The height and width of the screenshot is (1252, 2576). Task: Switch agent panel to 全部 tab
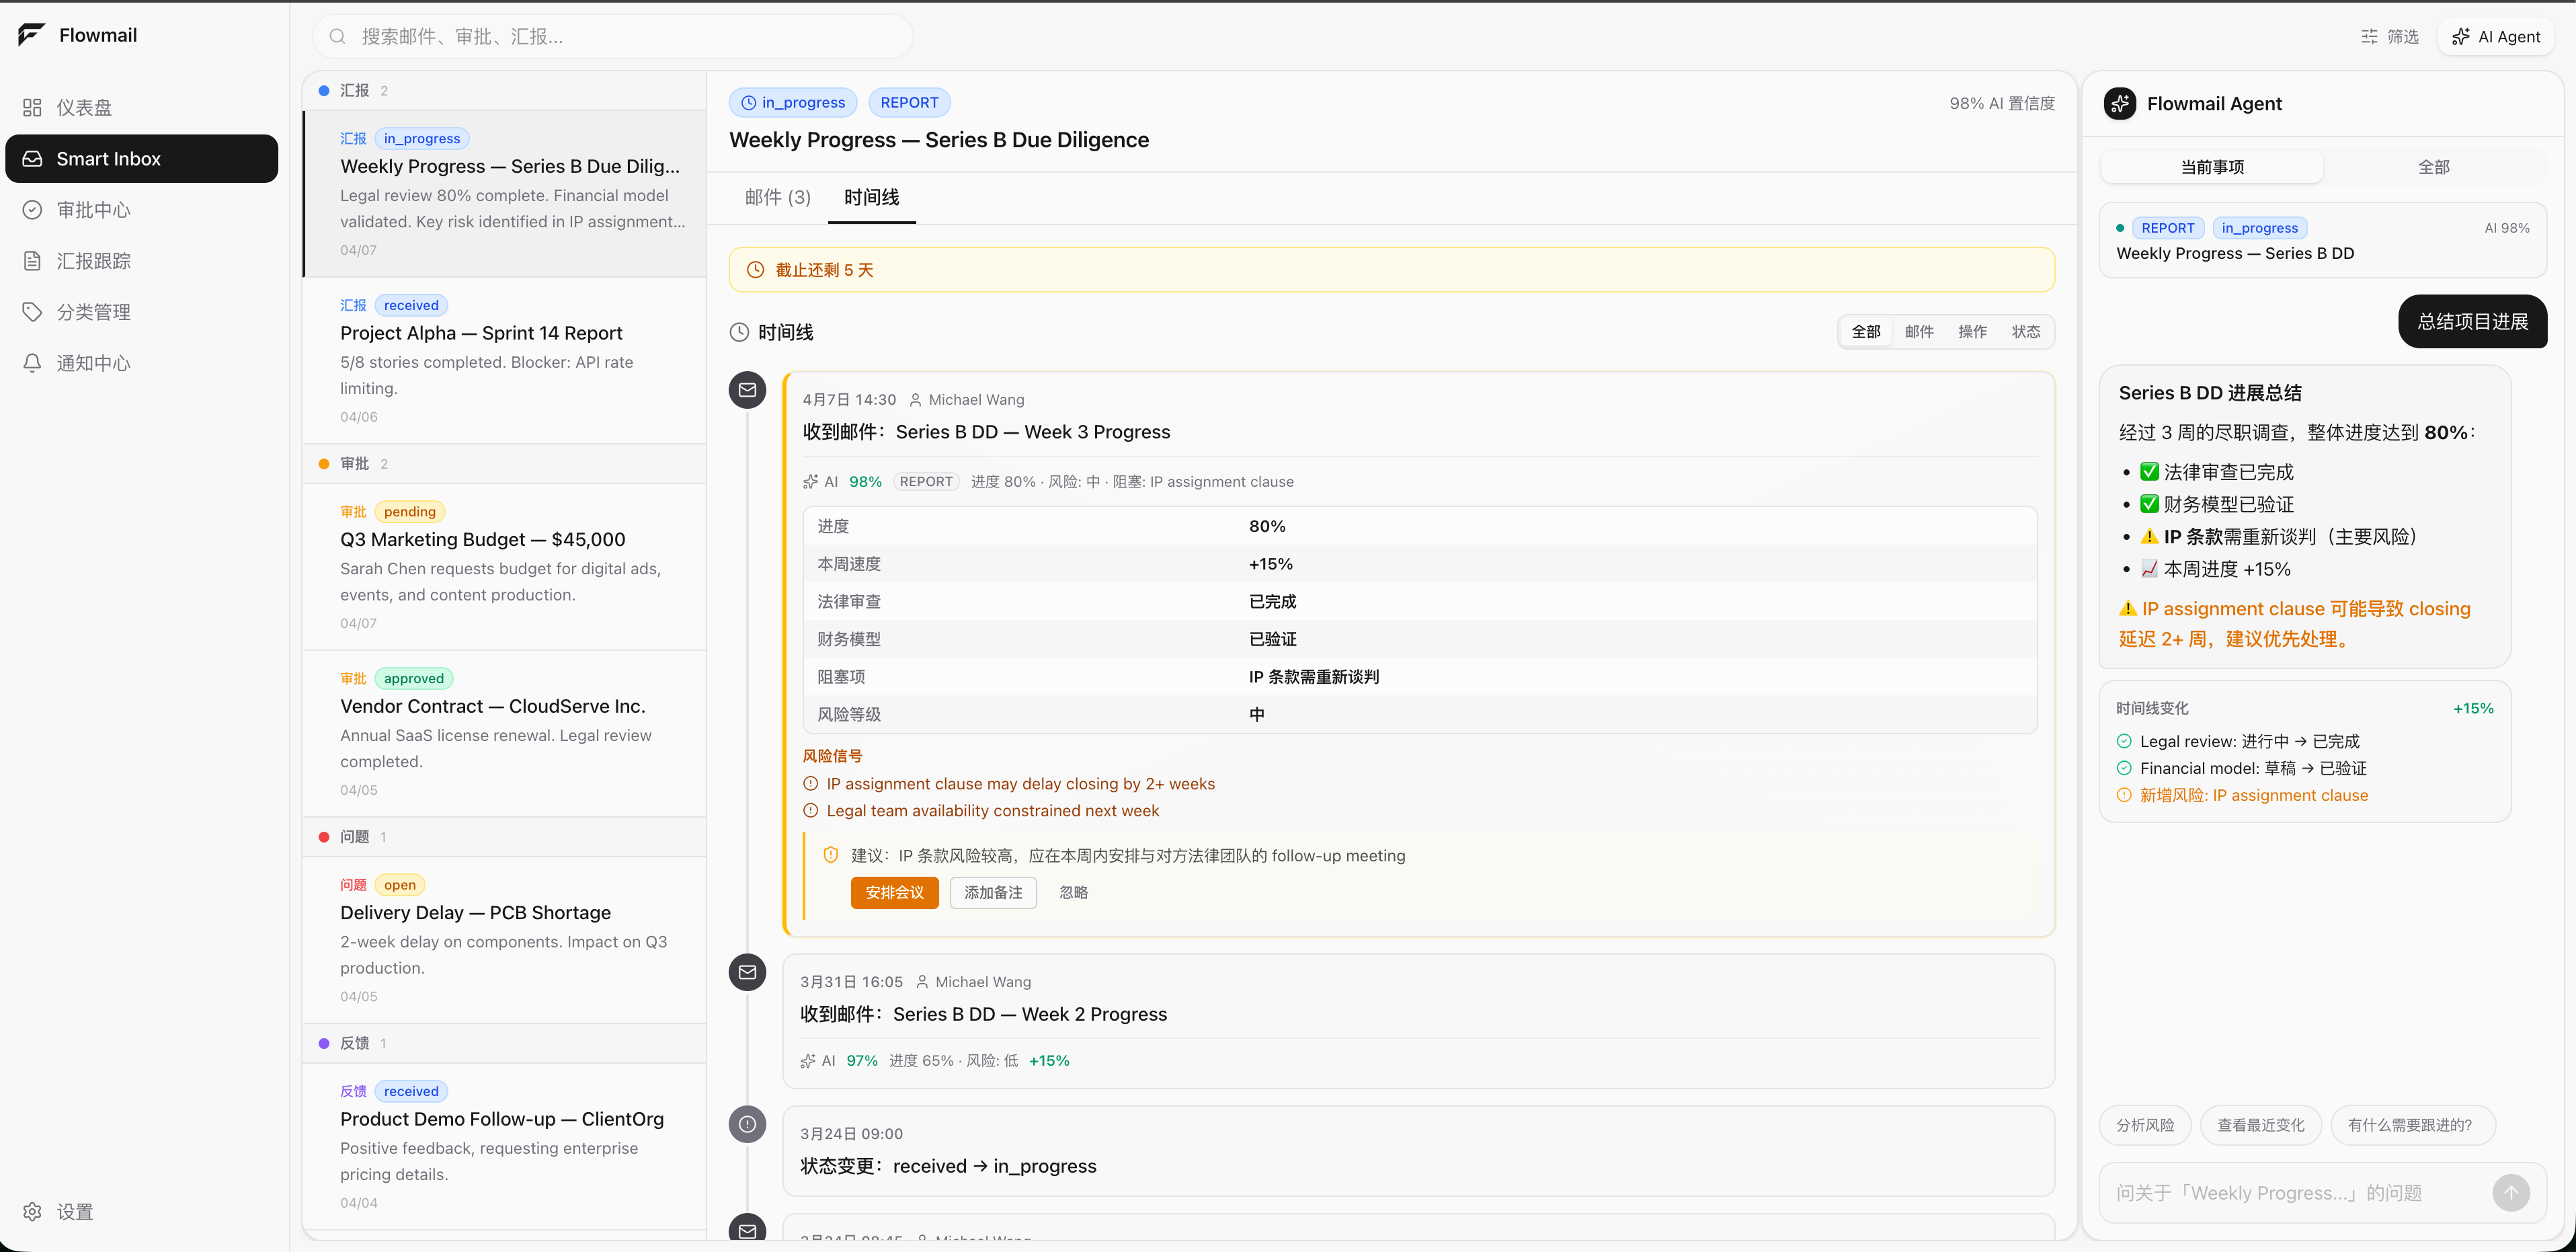pos(2434,167)
